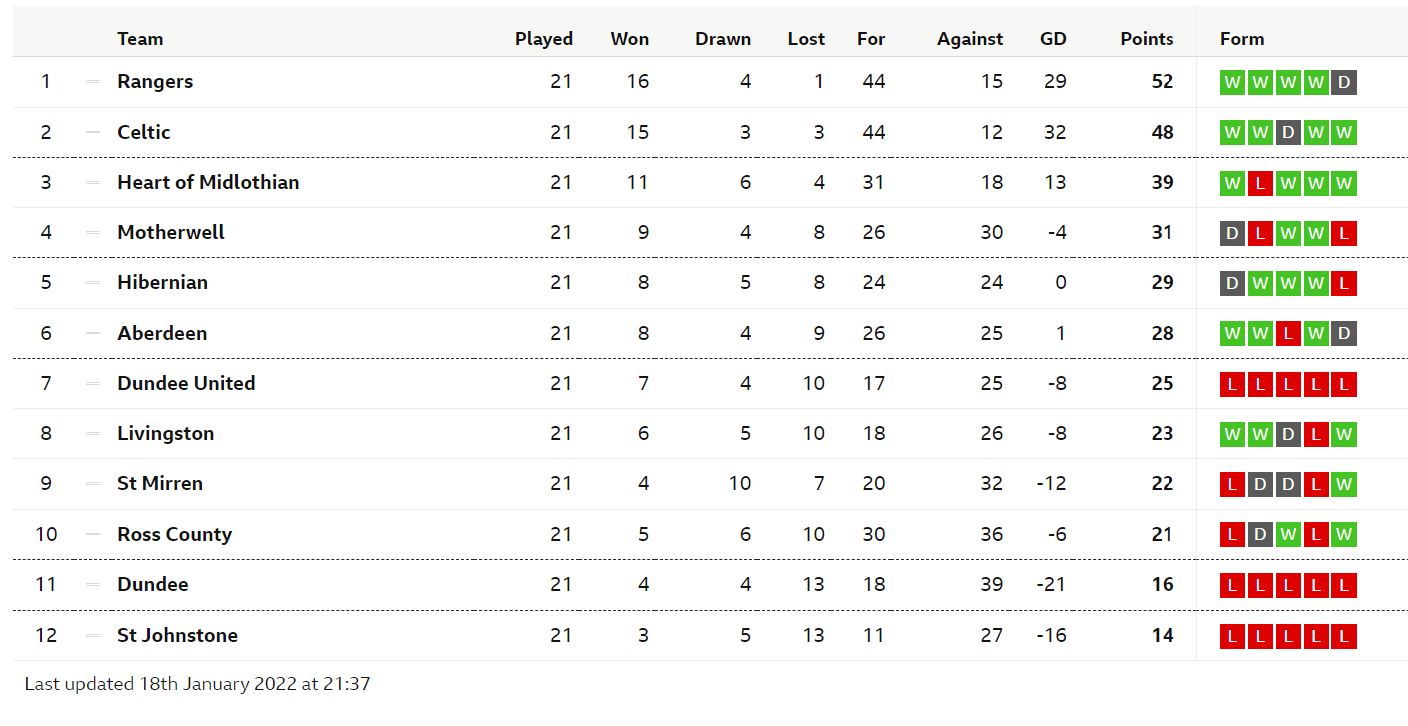Open the Dundee United team link

click(x=186, y=383)
